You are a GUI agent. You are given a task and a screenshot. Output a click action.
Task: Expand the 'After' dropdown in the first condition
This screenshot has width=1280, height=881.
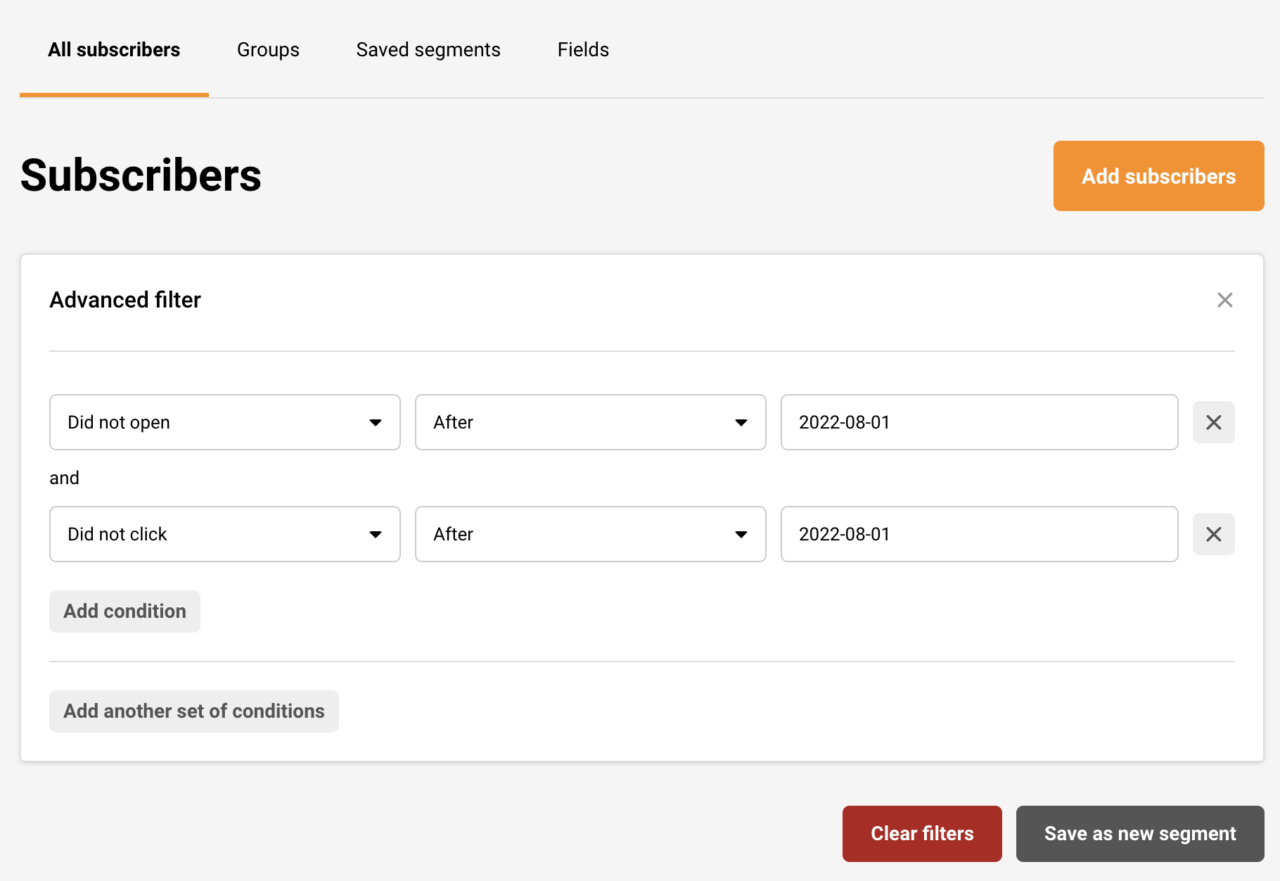coord(590,422)
